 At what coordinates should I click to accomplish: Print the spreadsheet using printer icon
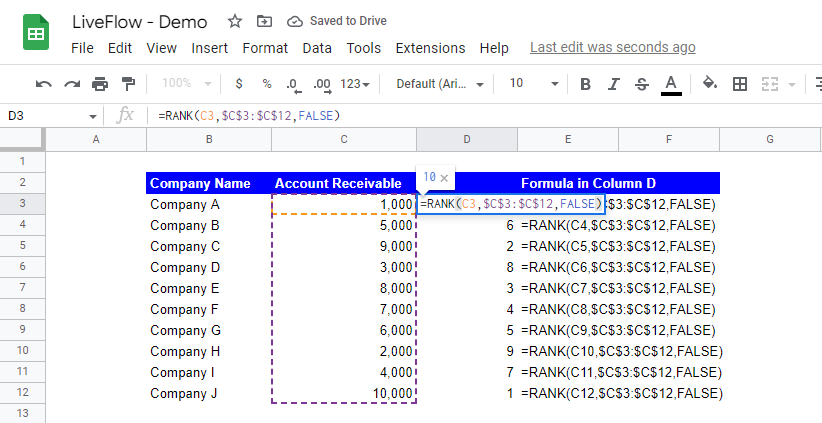coord(100,84)
